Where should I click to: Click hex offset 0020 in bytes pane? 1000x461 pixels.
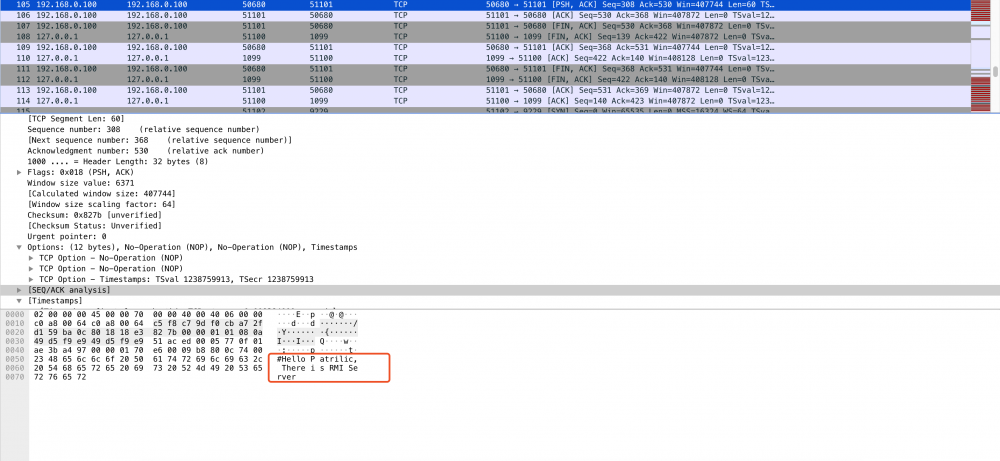13,332
